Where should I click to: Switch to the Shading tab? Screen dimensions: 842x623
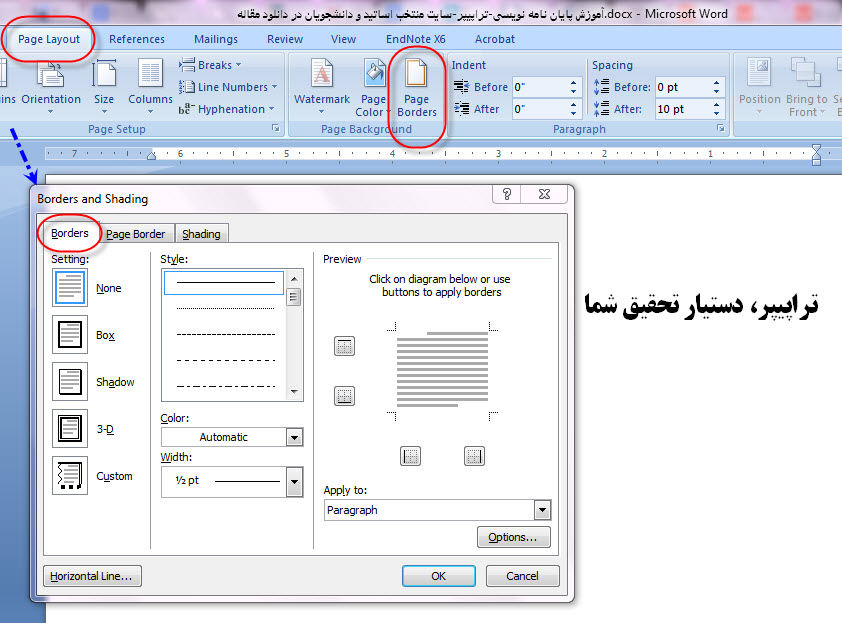coord(201,233)
